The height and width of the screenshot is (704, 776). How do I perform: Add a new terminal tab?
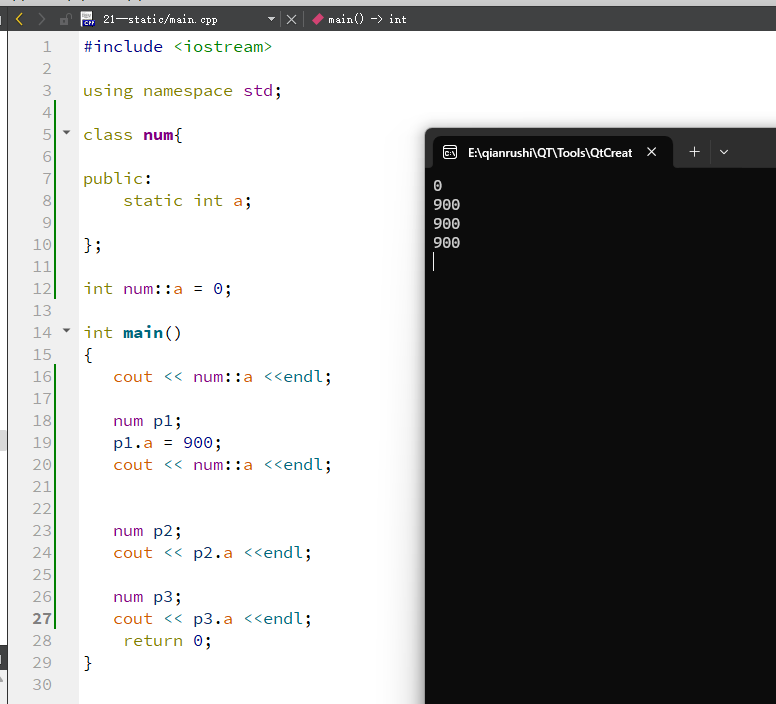pos(694,152)
